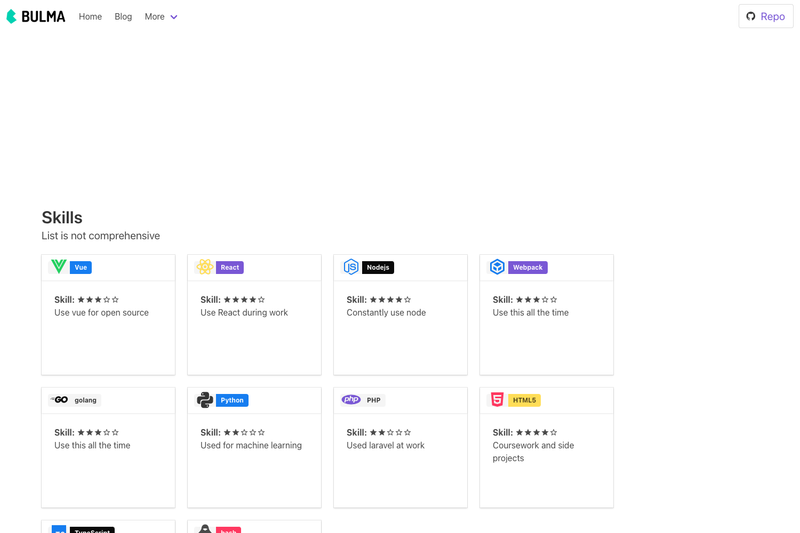Image resolution: width=800 pixels, height=533 pixels.
Task: Click 'Used laravel at work' text
Action: (x=385, y=445)
